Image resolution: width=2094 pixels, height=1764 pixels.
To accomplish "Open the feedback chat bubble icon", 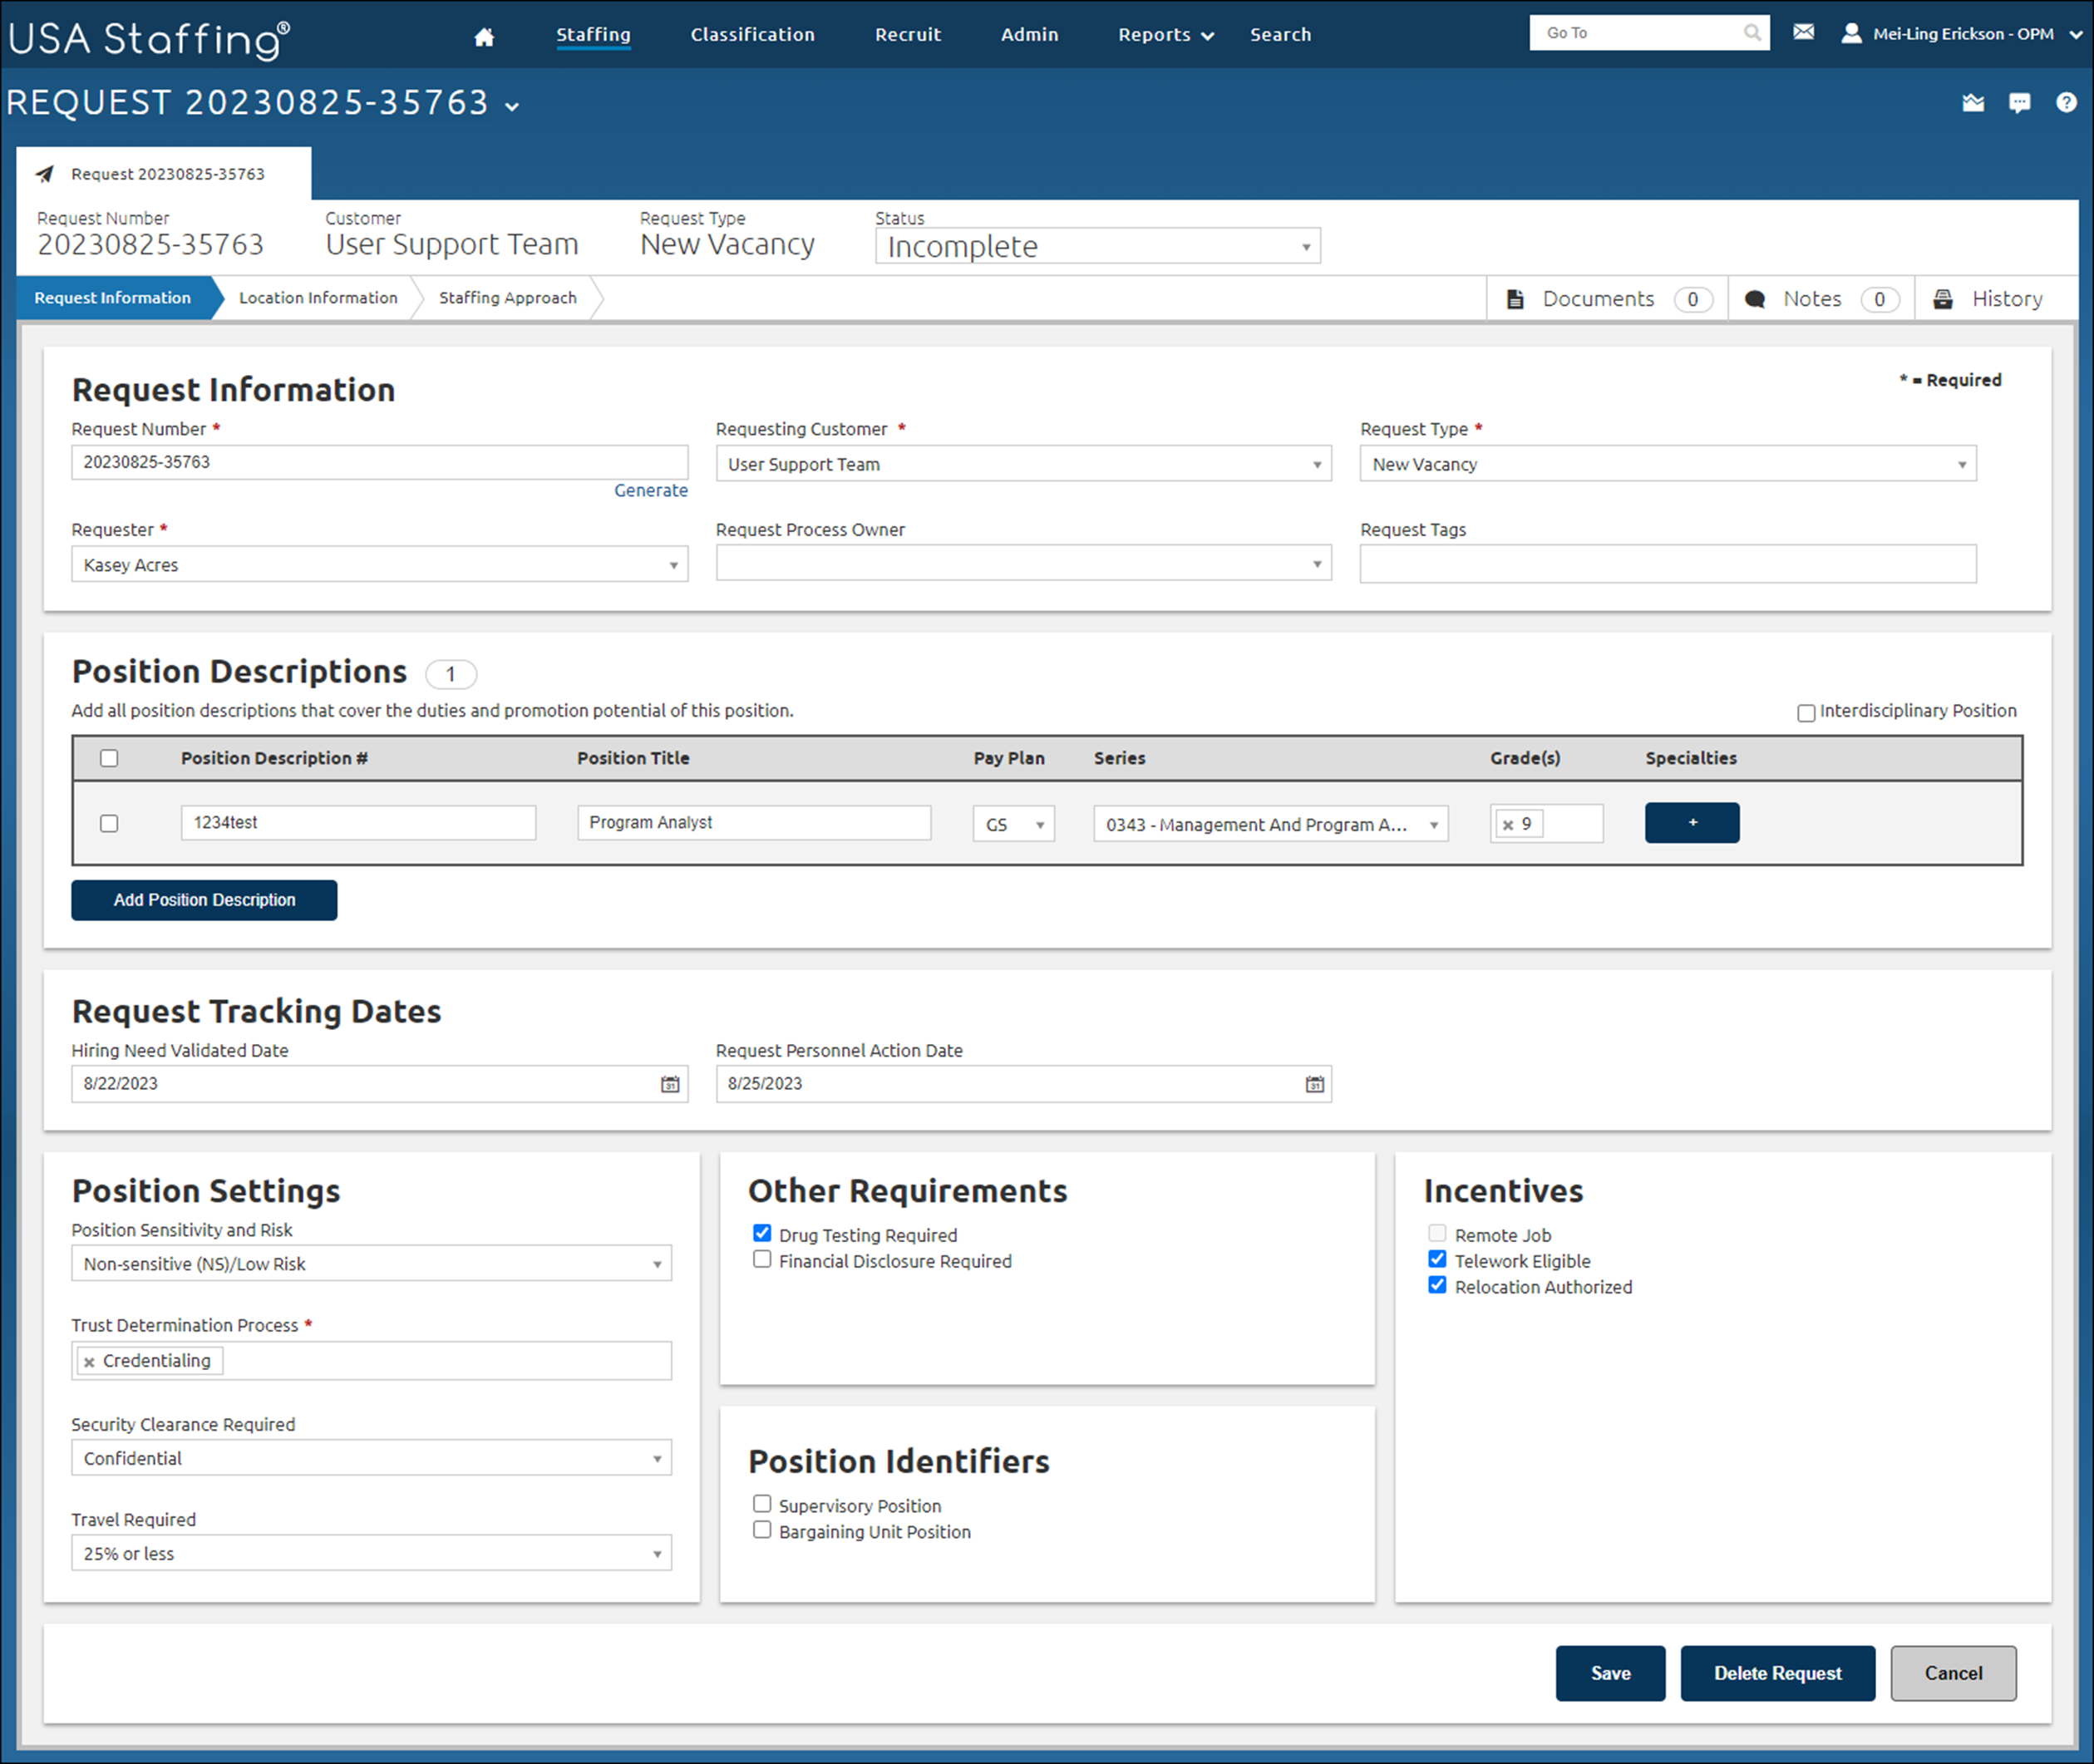I will coord(2019,102).
